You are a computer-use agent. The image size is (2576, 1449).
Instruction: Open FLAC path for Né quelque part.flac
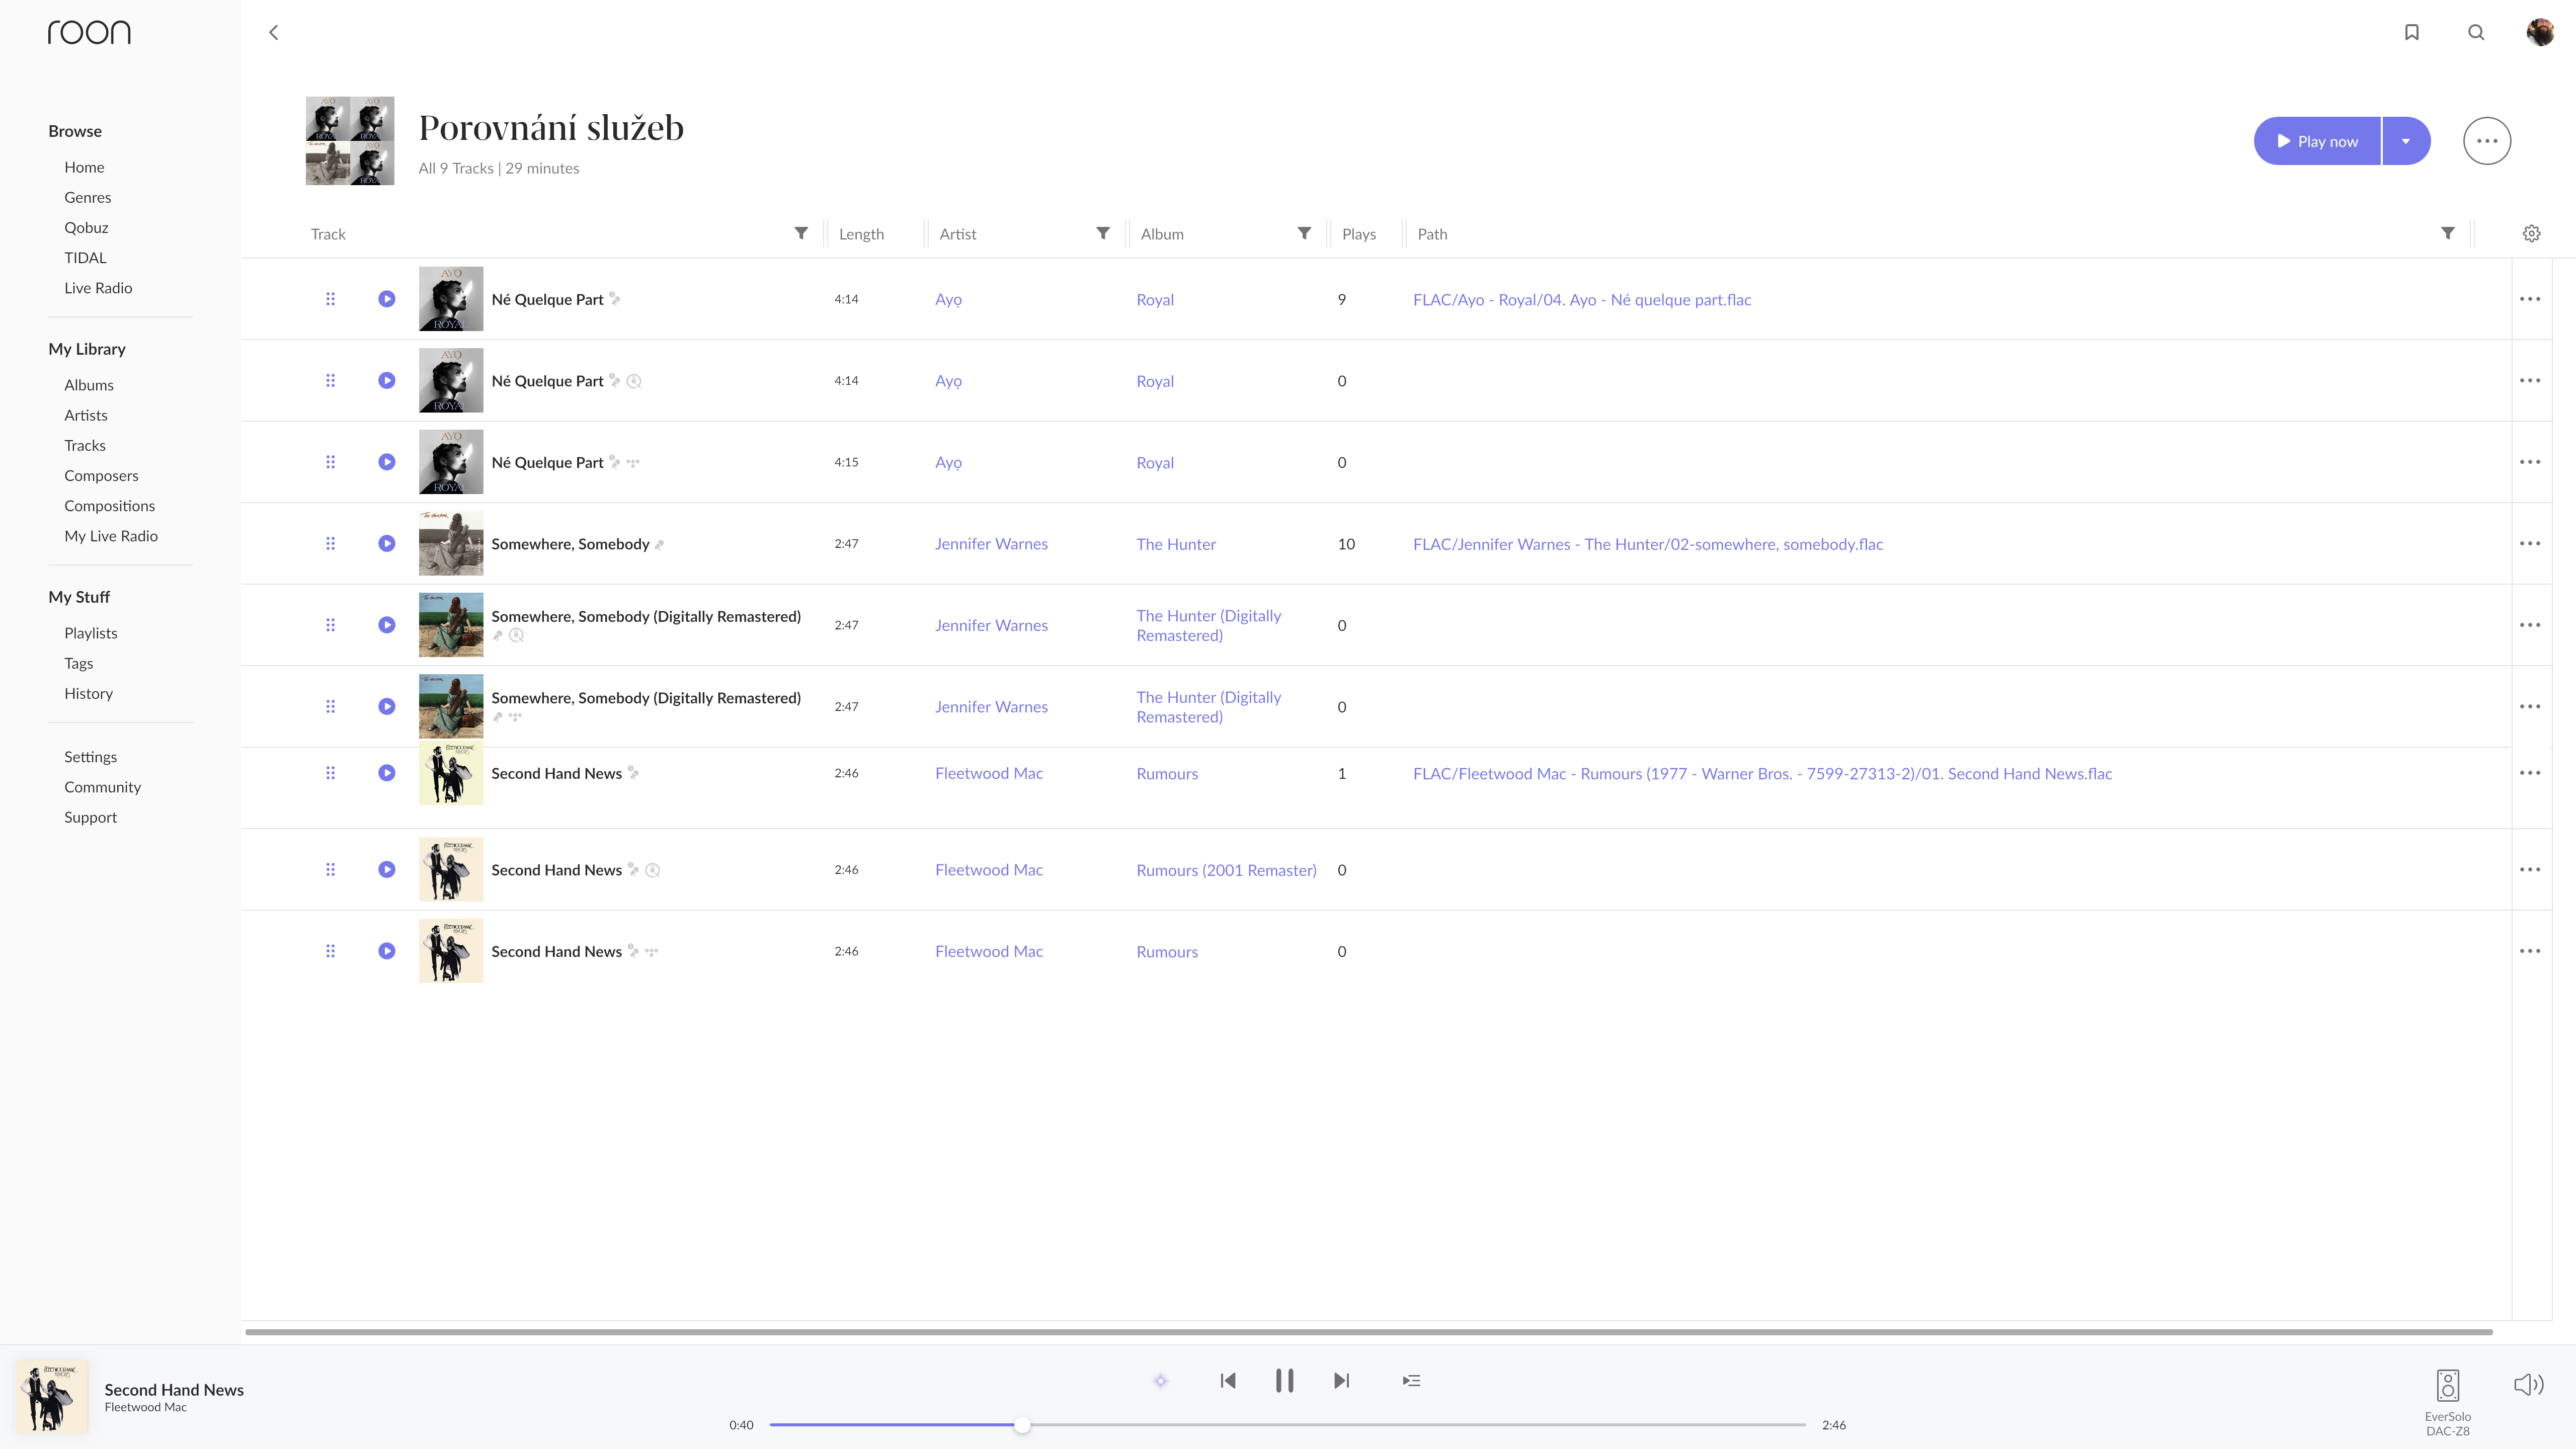[1582, 300]
